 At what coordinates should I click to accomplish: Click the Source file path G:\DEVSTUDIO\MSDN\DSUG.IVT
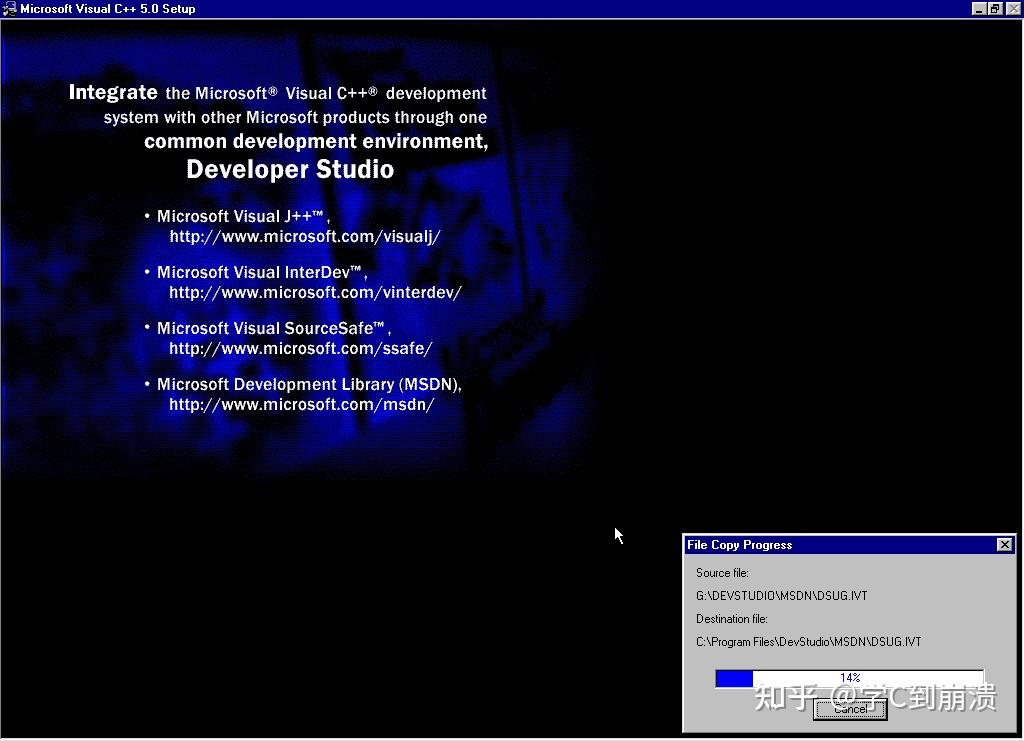click(x=781, y=595)
